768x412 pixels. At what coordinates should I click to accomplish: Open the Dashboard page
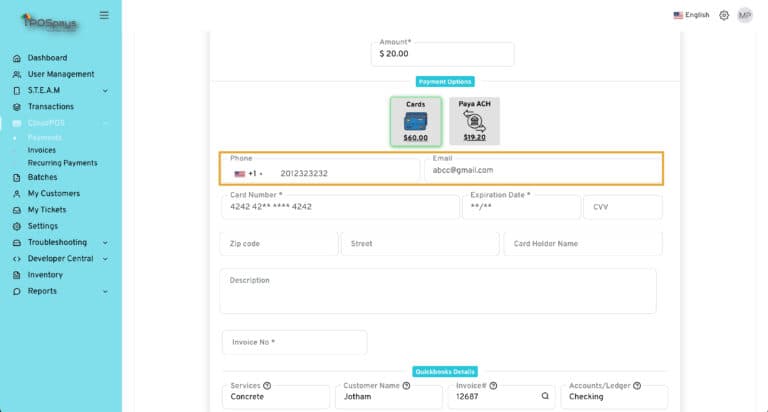tap(47, 58)
